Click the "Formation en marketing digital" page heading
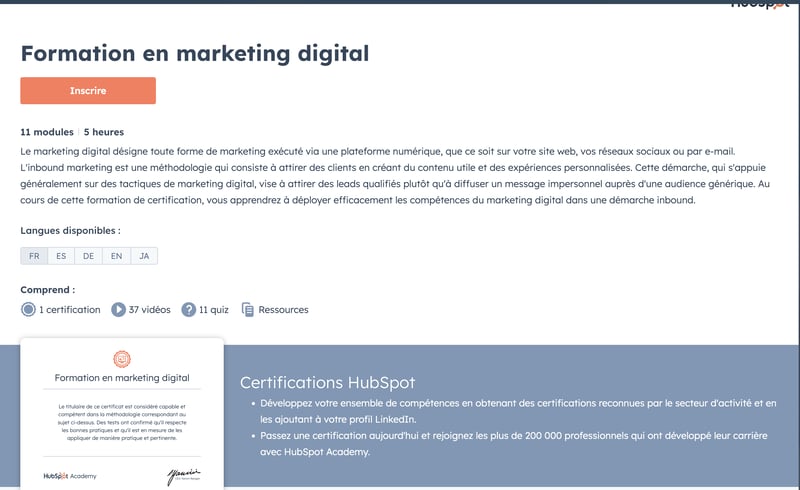The image size is (800, 490). [x=195, y=54]
